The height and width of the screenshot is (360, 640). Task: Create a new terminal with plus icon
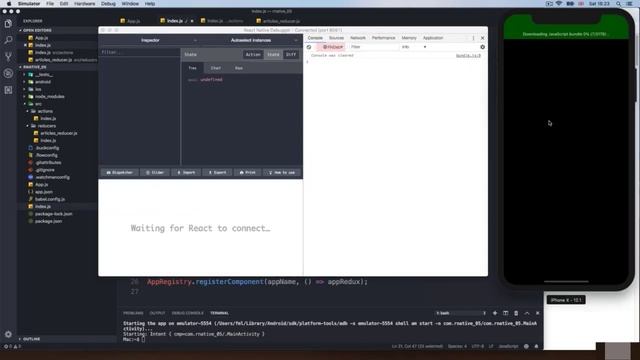(495, 313)
